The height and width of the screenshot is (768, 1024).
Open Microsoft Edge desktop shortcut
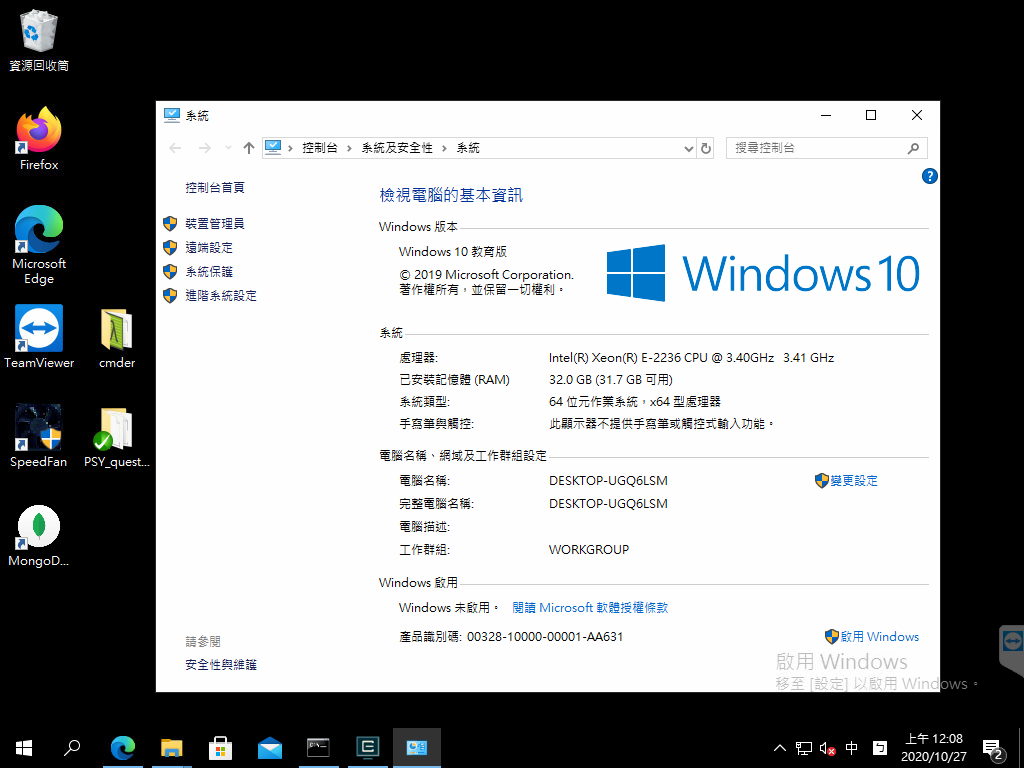(39, 245)
